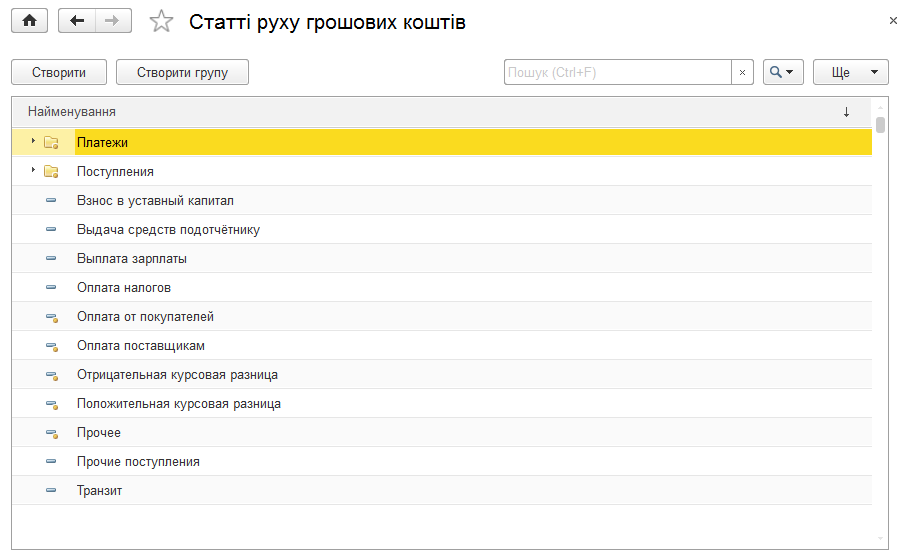
Task: Expand the Платежи group
Action: point(33,141)
